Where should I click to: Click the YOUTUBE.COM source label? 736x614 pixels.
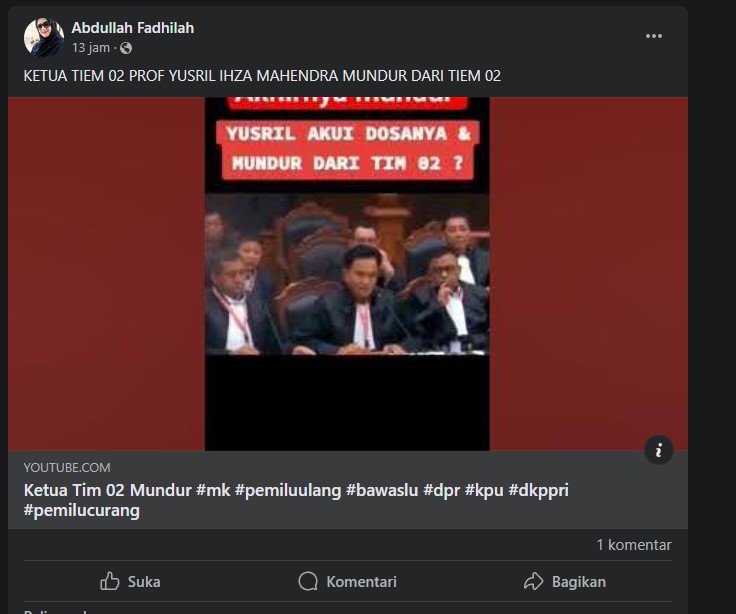(x=67, y=468)
